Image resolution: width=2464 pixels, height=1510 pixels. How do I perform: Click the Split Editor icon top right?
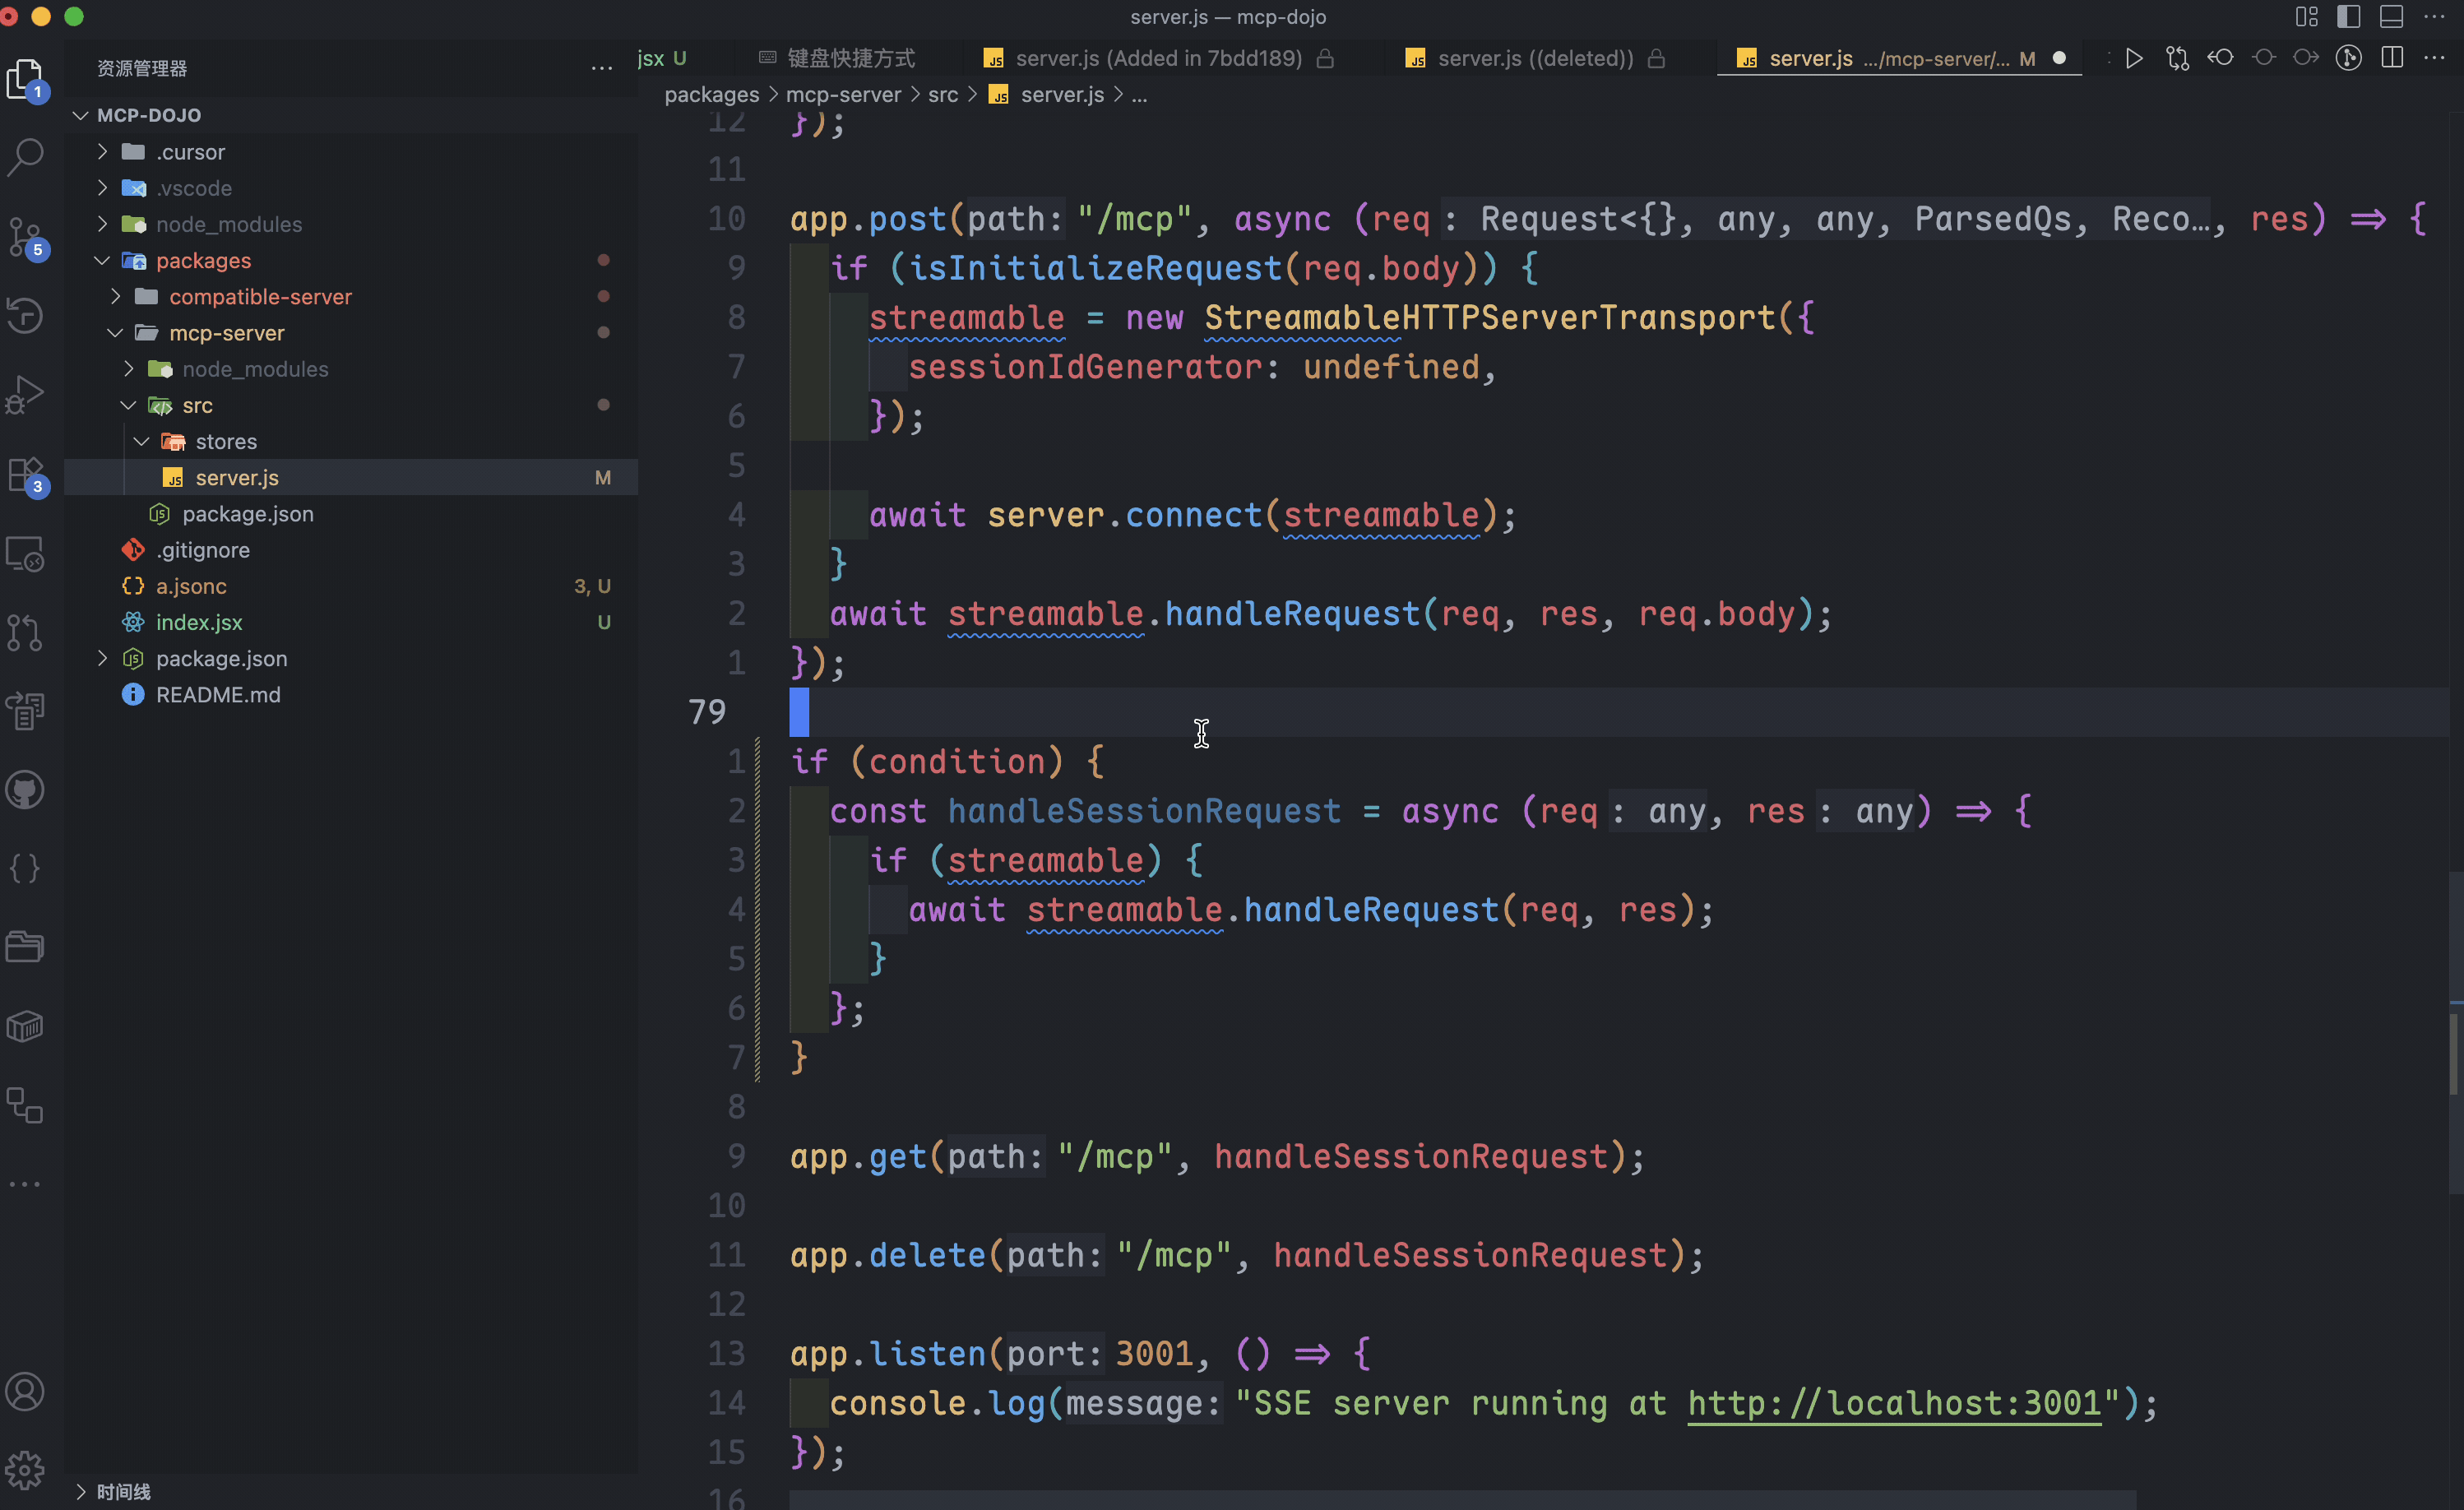pos(2392,58)
